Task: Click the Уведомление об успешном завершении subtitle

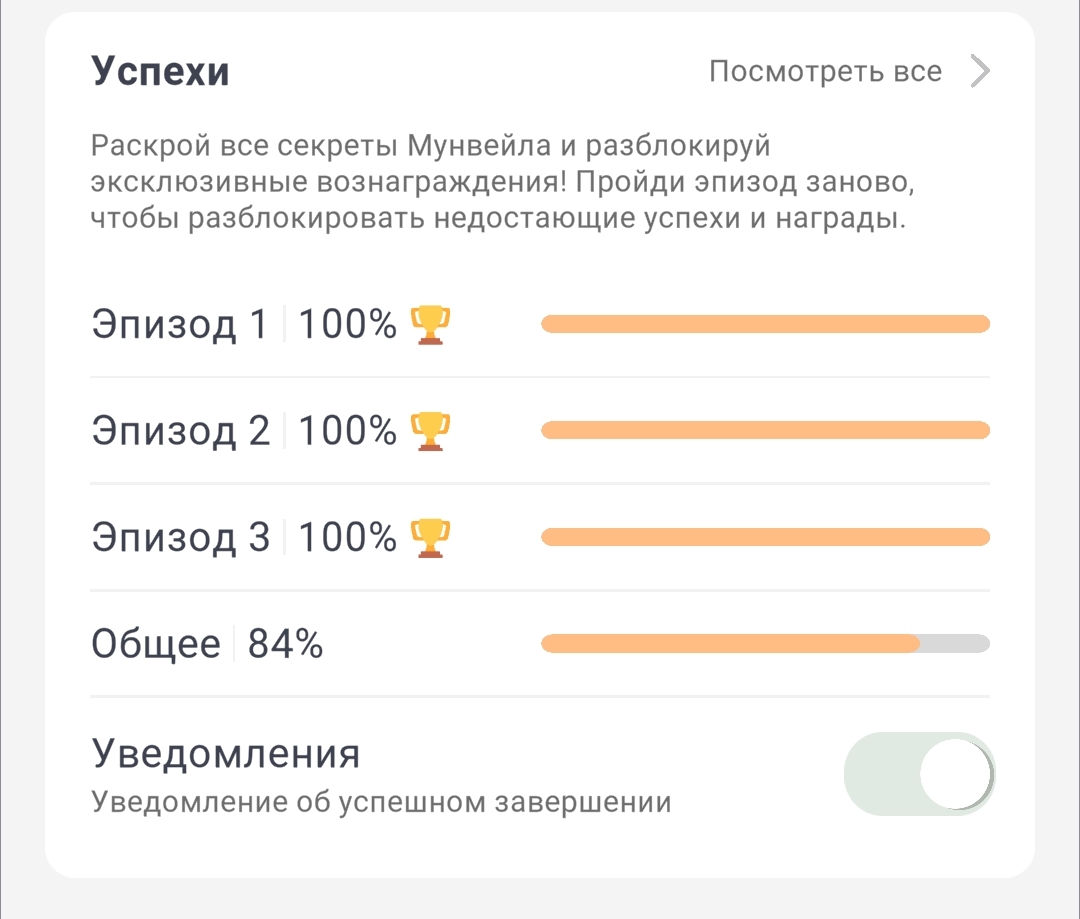Action: coord(381,802)
